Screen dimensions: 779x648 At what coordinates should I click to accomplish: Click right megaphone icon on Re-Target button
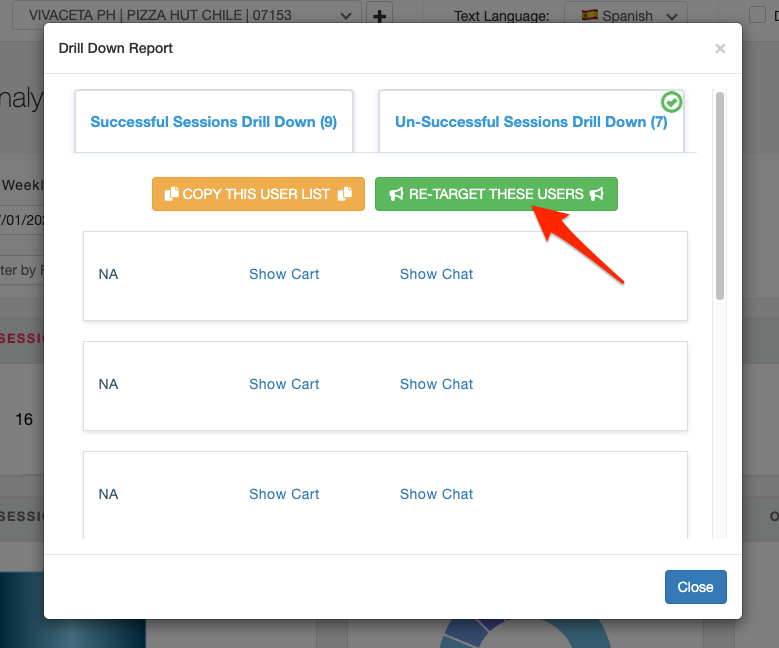(x=597, y=194)
